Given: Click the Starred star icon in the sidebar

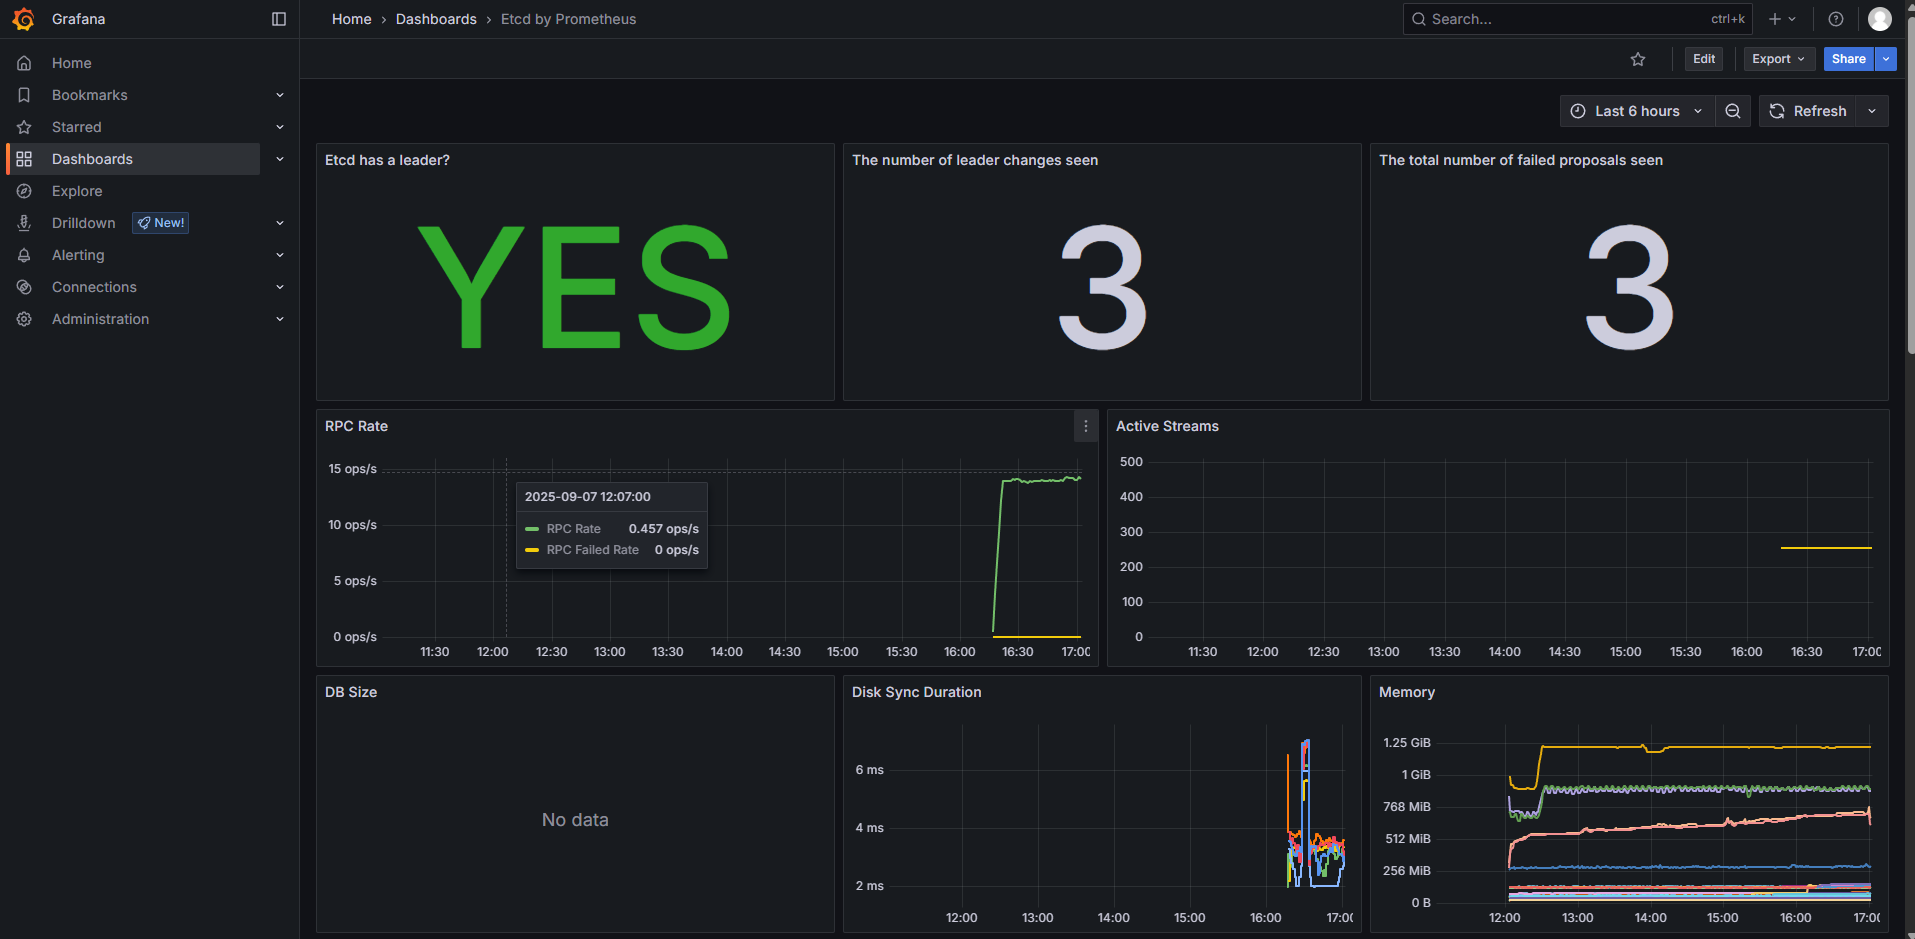Looking at the screenshot, I should pyautogui.click(x=24, y=127).
